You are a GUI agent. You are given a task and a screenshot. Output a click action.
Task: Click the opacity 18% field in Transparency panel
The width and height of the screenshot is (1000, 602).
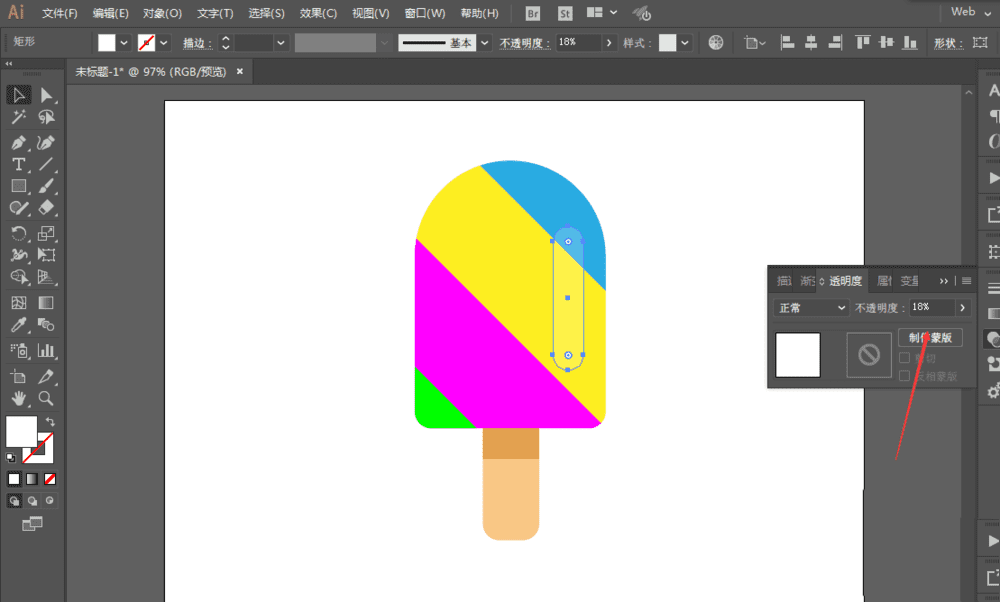click(930, 308)
